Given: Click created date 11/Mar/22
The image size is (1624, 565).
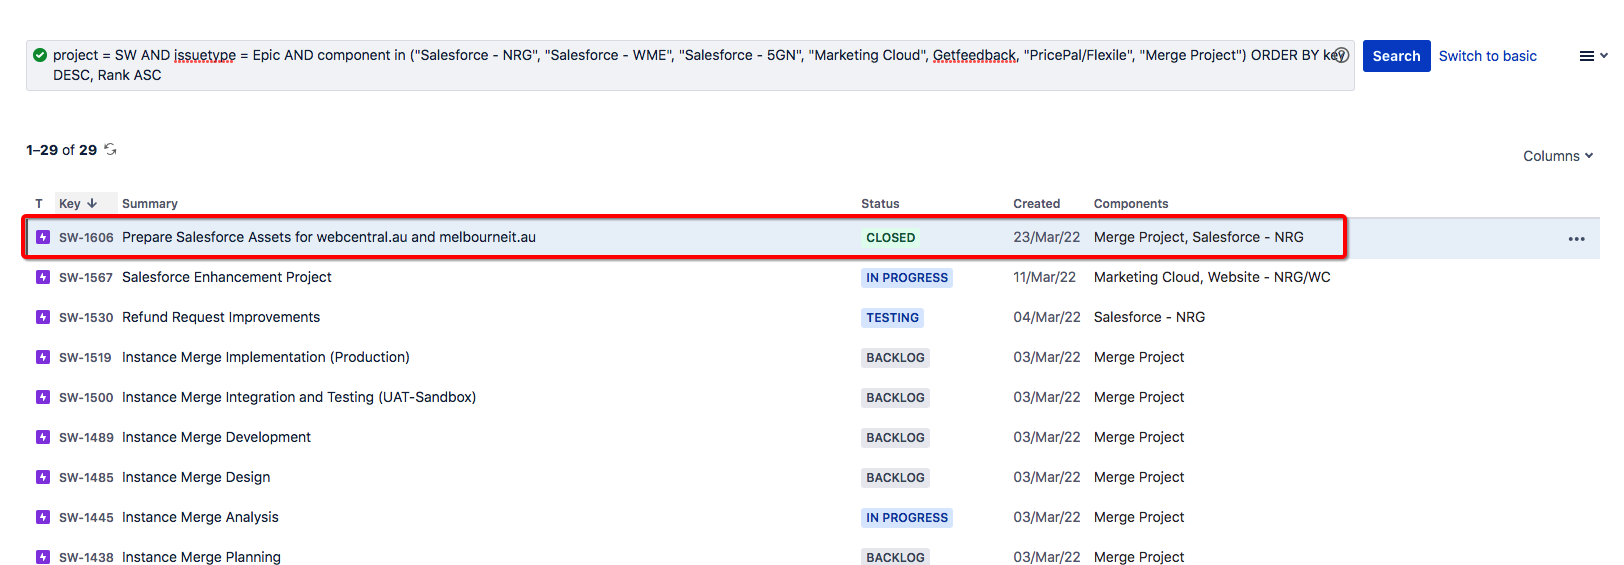Looking at the screenshot, I should tap(1045, 277).
